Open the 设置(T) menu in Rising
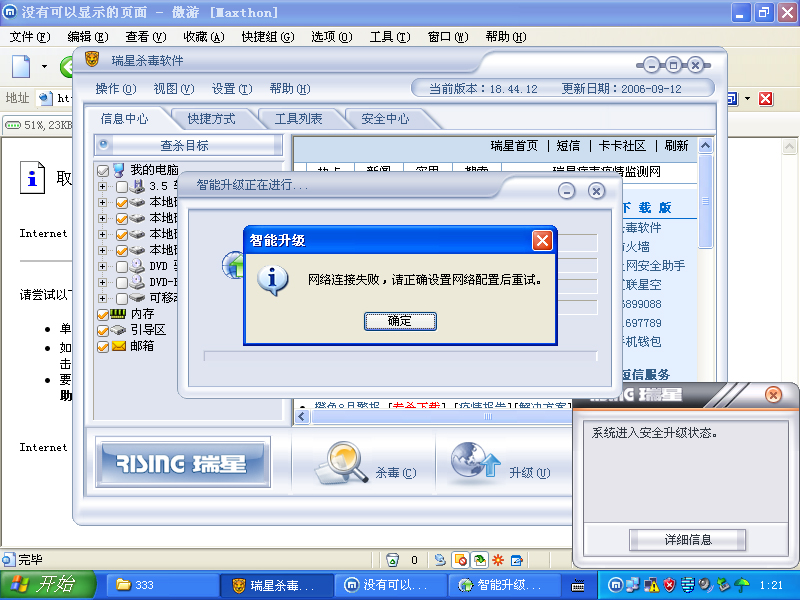 pos(232,89)
